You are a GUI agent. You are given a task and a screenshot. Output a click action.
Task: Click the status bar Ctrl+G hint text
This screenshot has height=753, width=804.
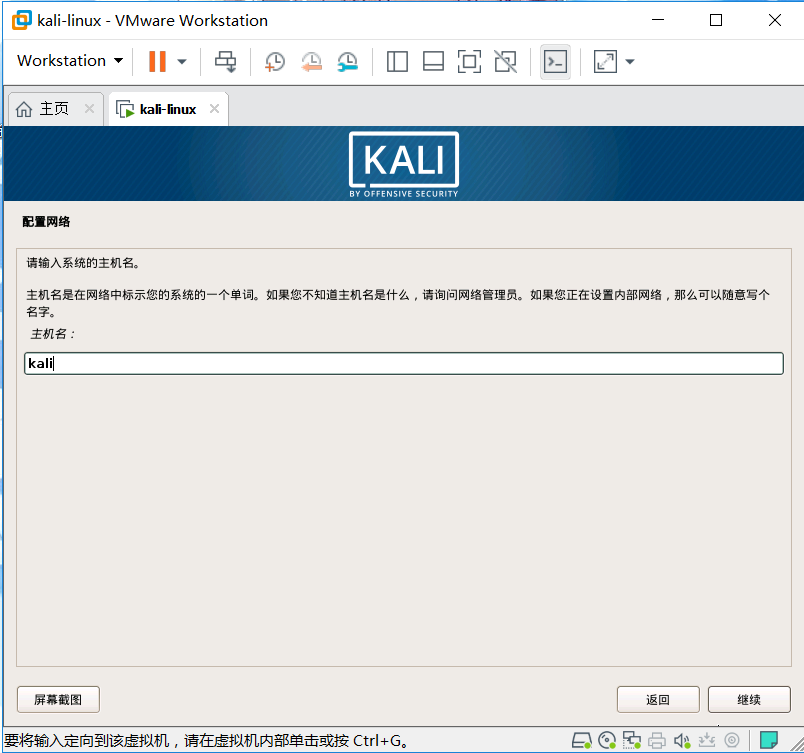[206, 741]
